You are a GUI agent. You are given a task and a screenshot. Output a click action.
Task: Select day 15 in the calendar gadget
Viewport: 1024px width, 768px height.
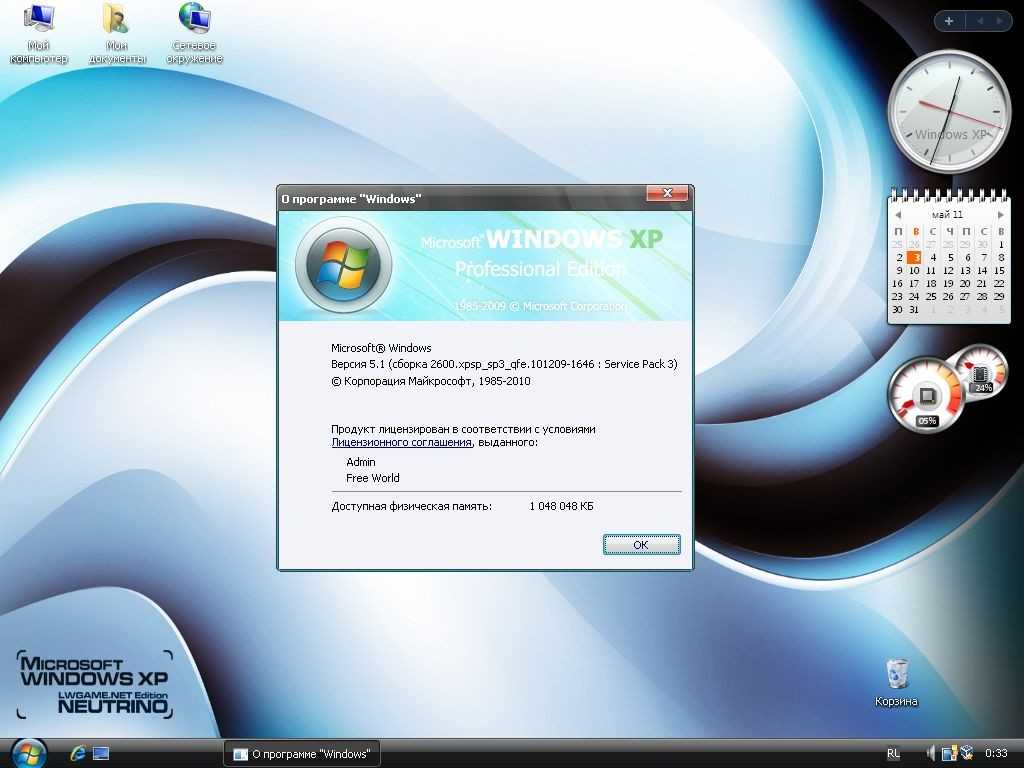coord(999,270)
